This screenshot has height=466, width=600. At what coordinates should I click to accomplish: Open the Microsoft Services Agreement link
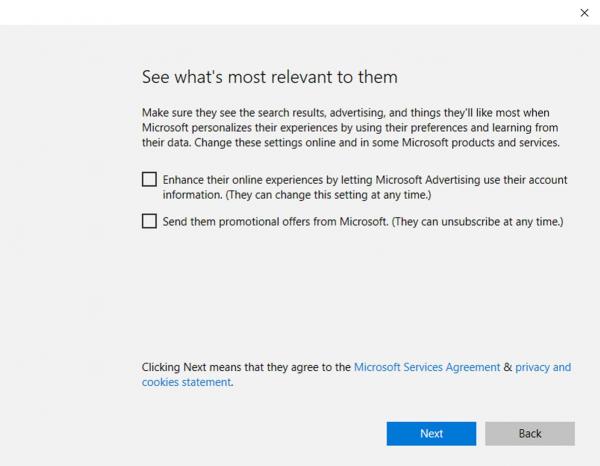click(x=427, y=367)
